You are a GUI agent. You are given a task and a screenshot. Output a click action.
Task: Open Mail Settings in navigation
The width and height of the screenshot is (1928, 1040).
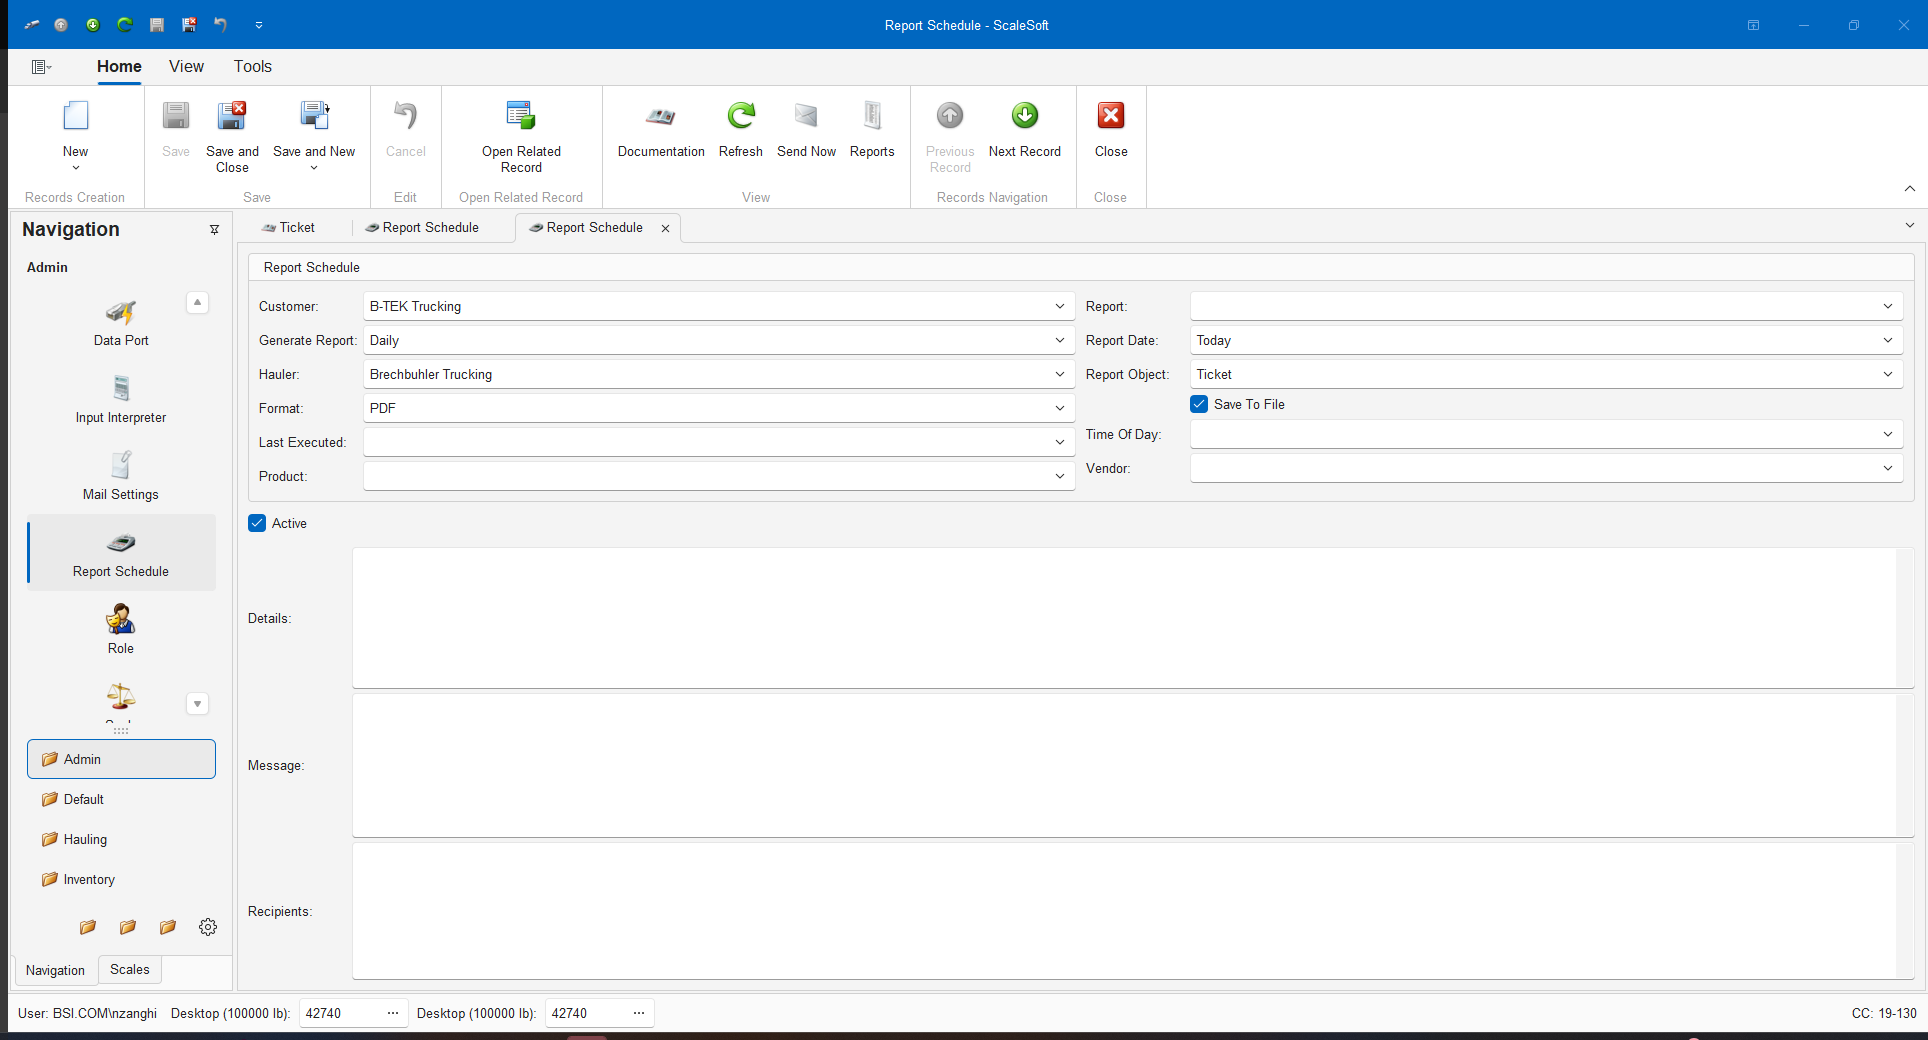[x=121, y=477]
